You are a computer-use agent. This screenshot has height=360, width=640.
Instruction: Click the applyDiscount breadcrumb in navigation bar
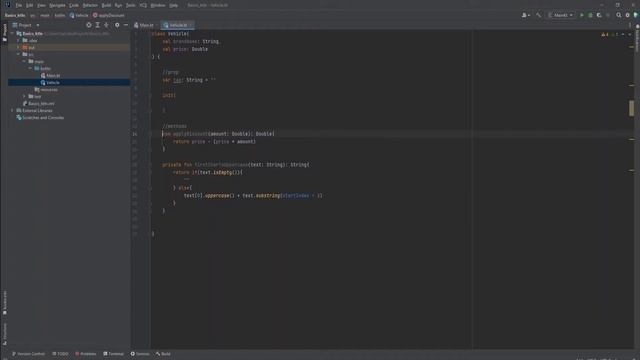pyautogui.click(x=109, y=15)
